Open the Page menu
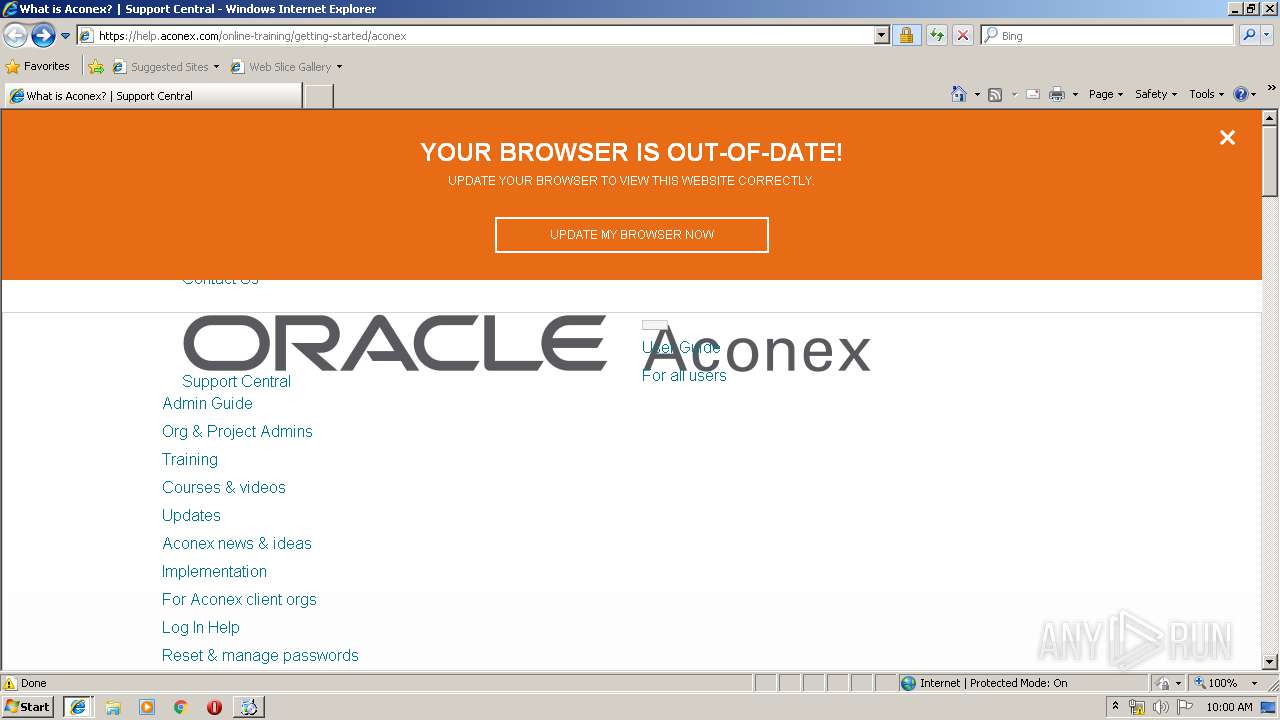Screen dimensions: 1280x720 1105,94
